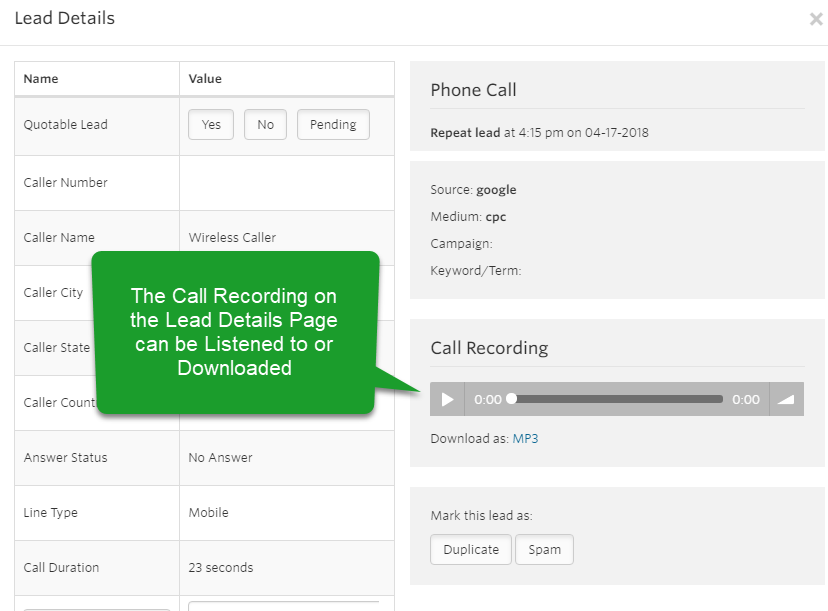Play the call recording audio
The height and width of the screenshot is (611, 828).
coord(447,399)
